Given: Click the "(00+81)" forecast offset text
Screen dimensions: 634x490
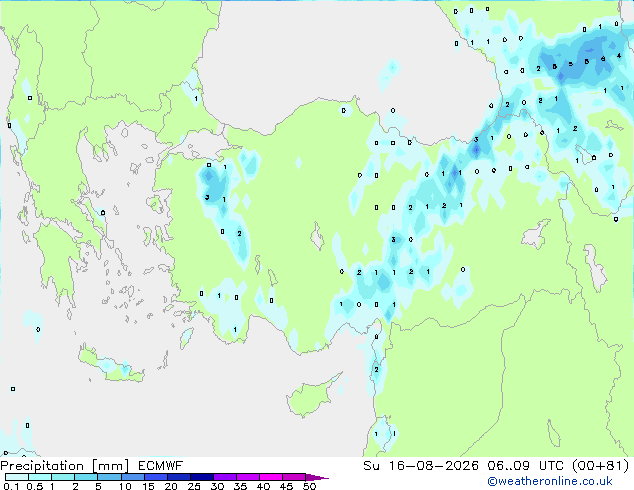Looking at the screenshot, I should (601, 466).
